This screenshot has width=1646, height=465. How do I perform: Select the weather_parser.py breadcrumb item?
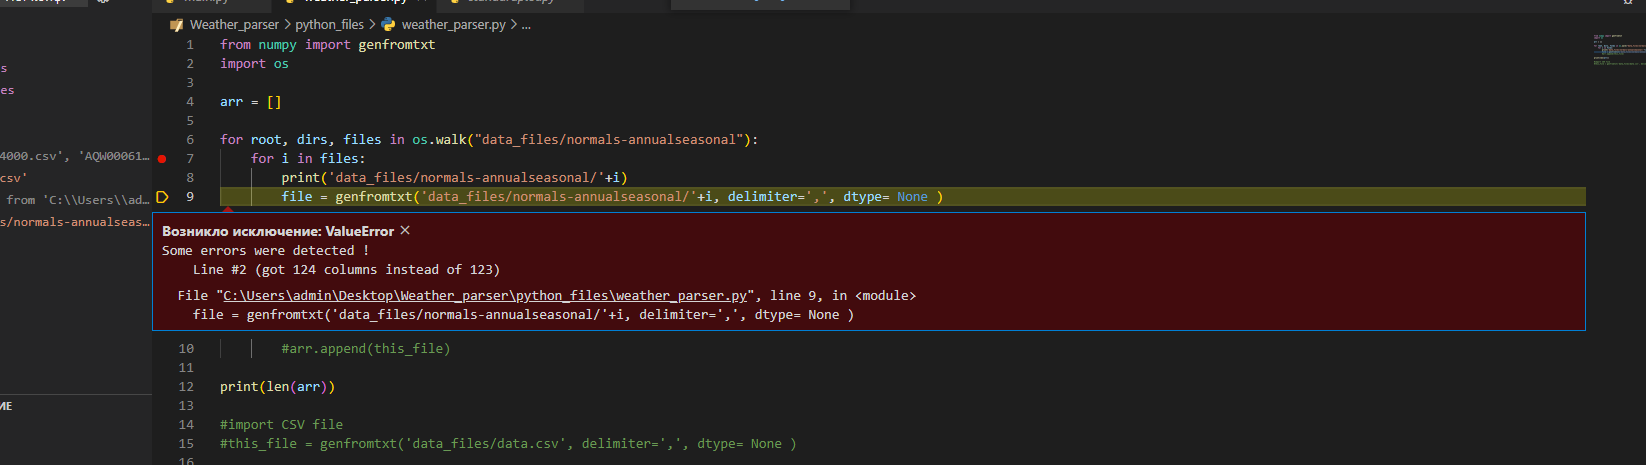click(x=453, y=25)
